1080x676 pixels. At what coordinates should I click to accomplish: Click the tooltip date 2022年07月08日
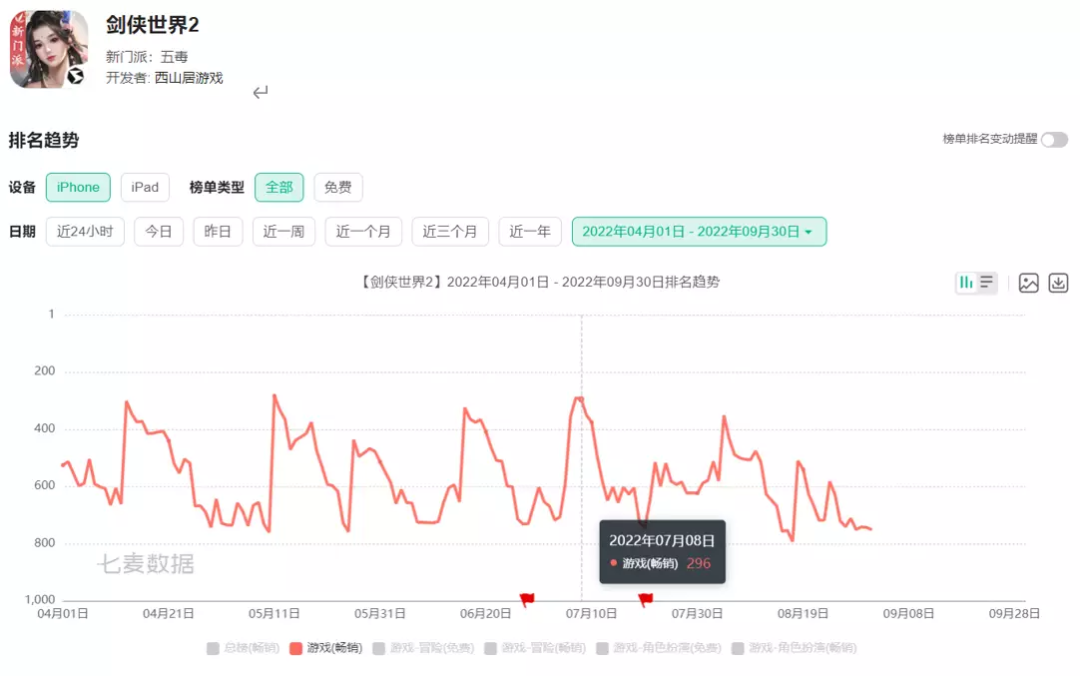point(662,540)
